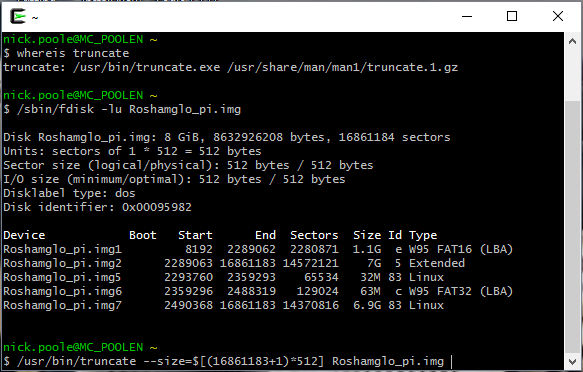Click the last 'nick.poole@MC_POOLEN' prompt line
This screenshot has height=372, width=583.
[80, 347]
